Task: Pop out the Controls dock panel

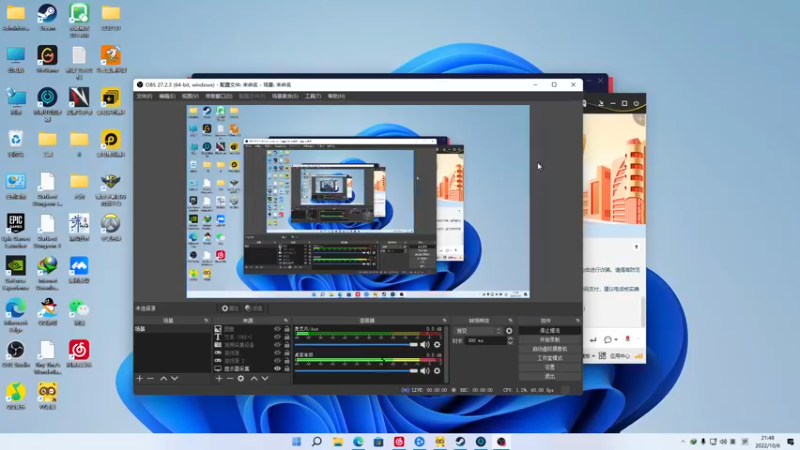Action: 578,320
